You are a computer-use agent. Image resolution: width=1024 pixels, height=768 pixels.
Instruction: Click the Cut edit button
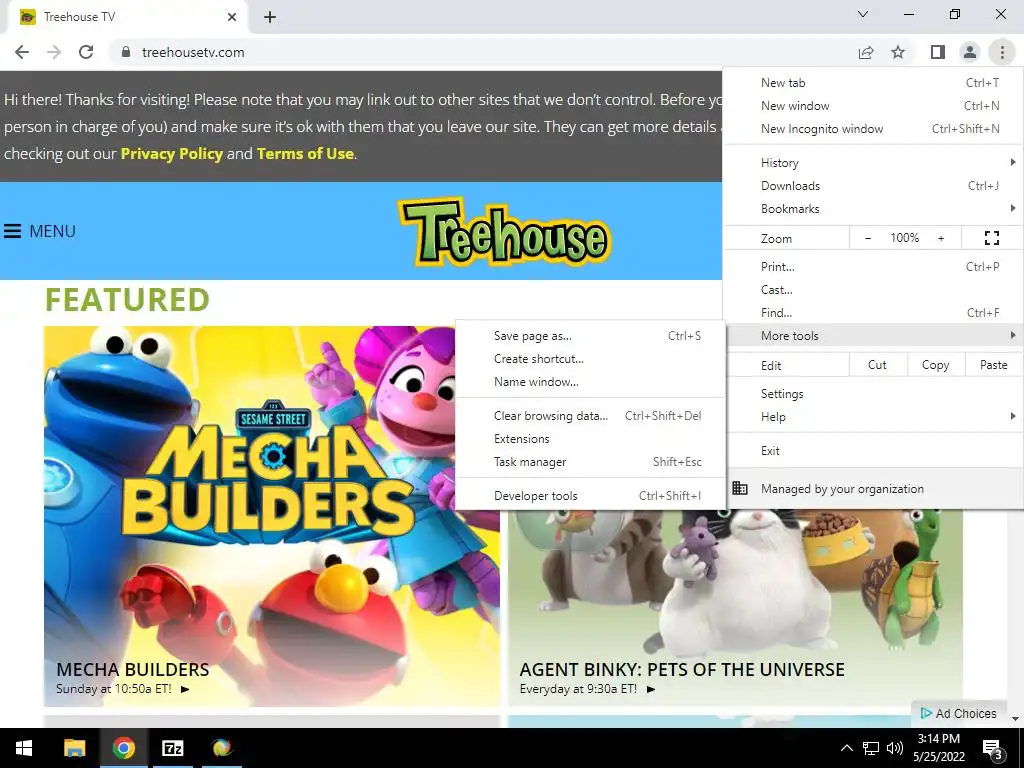[878, 365]
